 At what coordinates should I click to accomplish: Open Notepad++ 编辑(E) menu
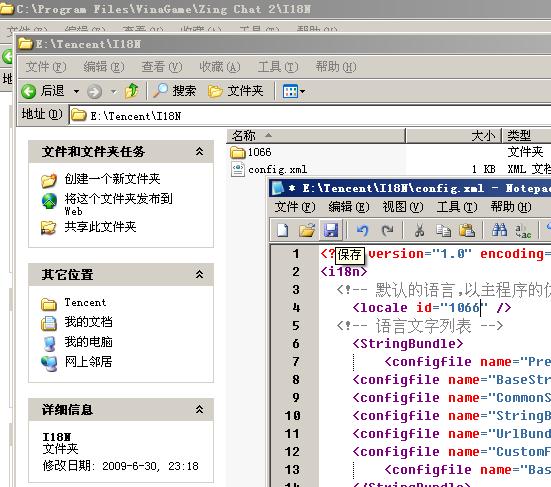tap(349, 207)
